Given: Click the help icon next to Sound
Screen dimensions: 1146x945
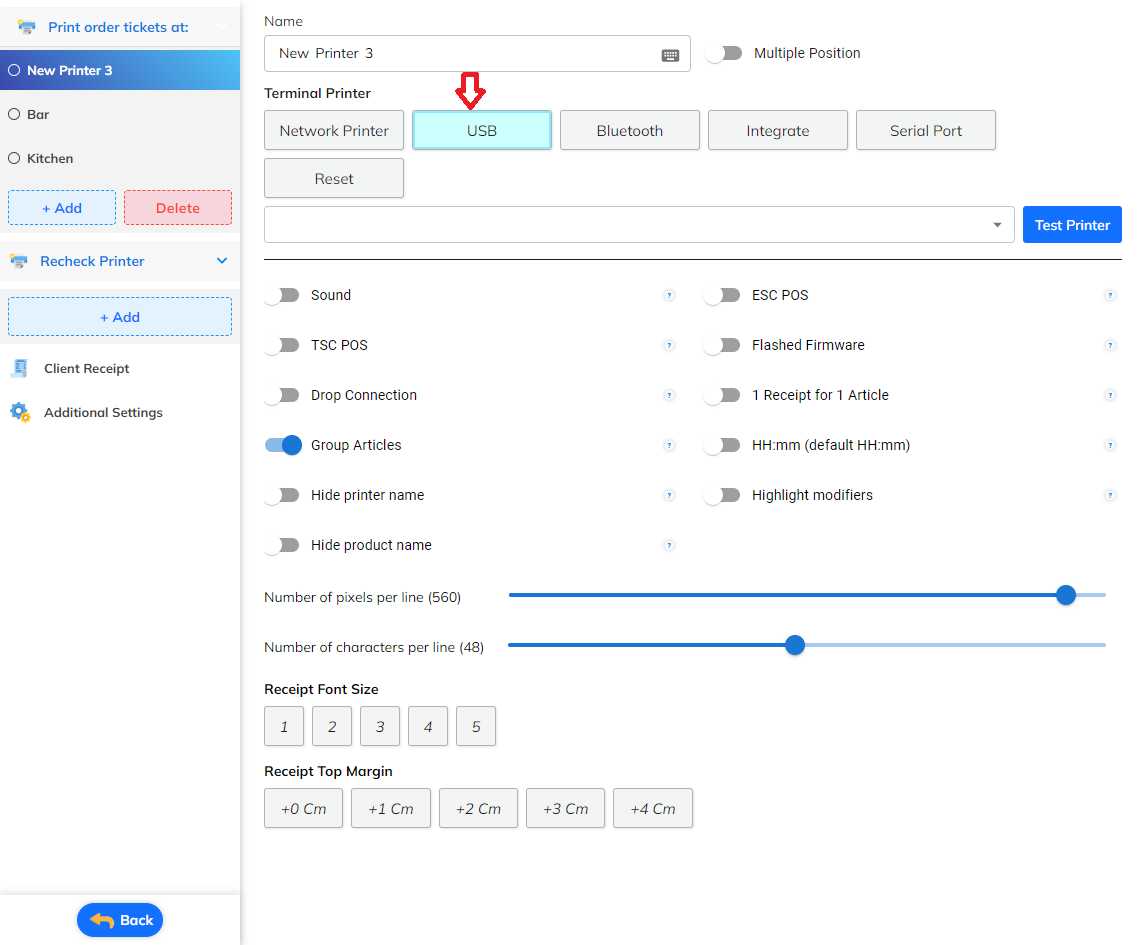Looking at the screenshot, I should coord(669,295).
